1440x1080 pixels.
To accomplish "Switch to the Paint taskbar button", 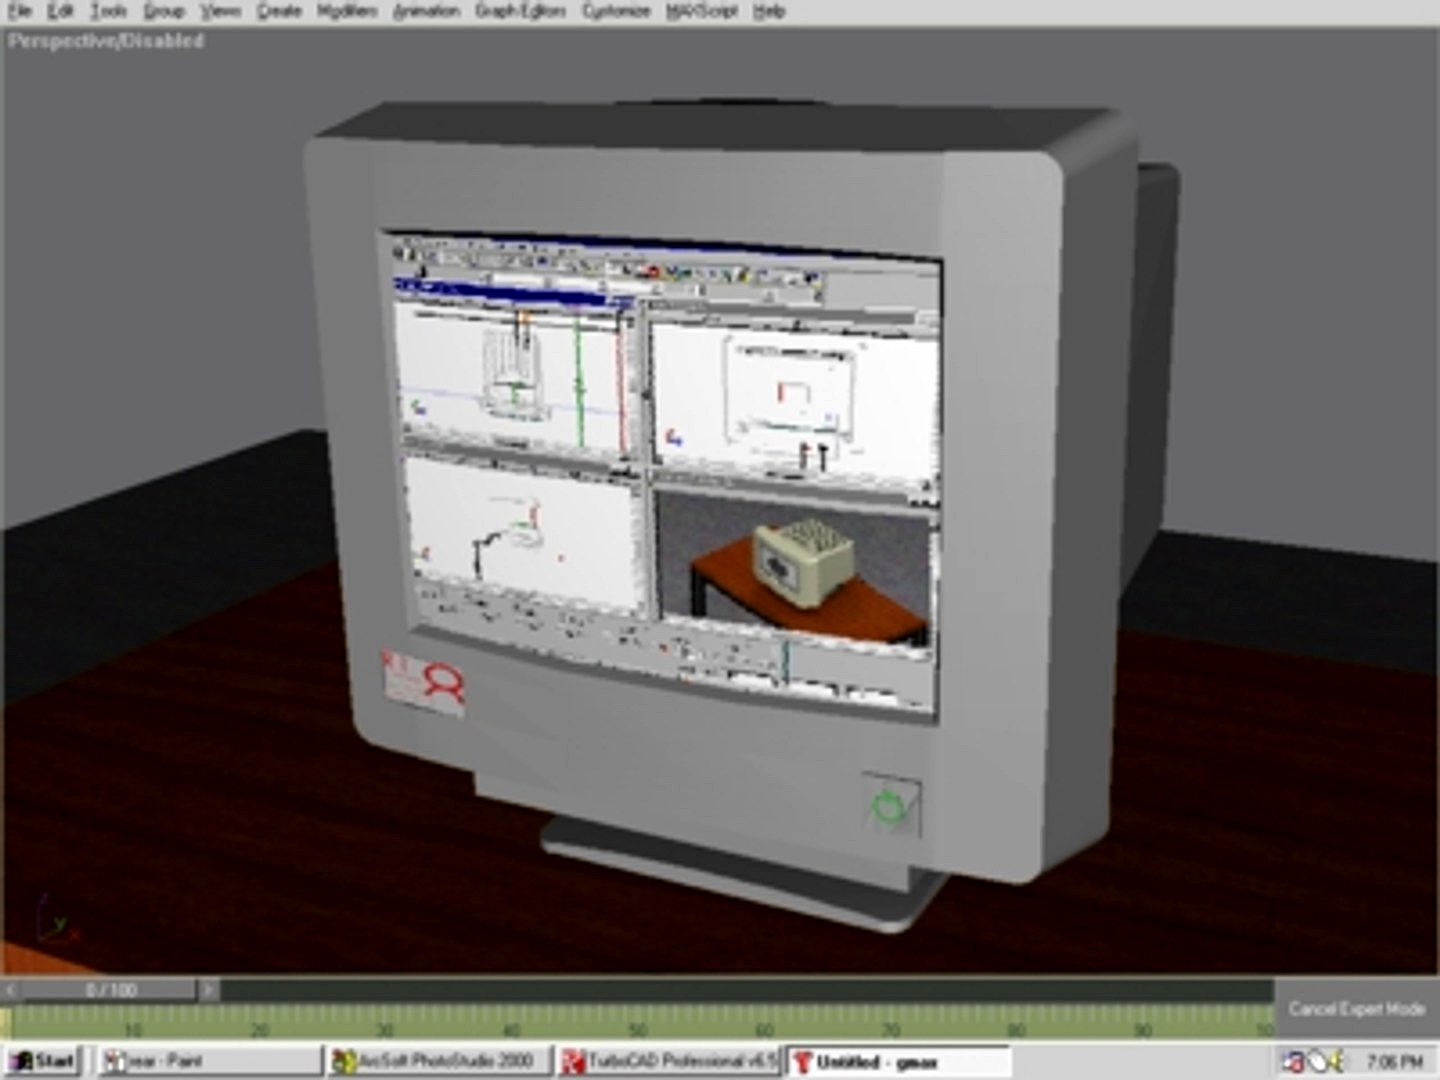I will (x=210, y=1061).
